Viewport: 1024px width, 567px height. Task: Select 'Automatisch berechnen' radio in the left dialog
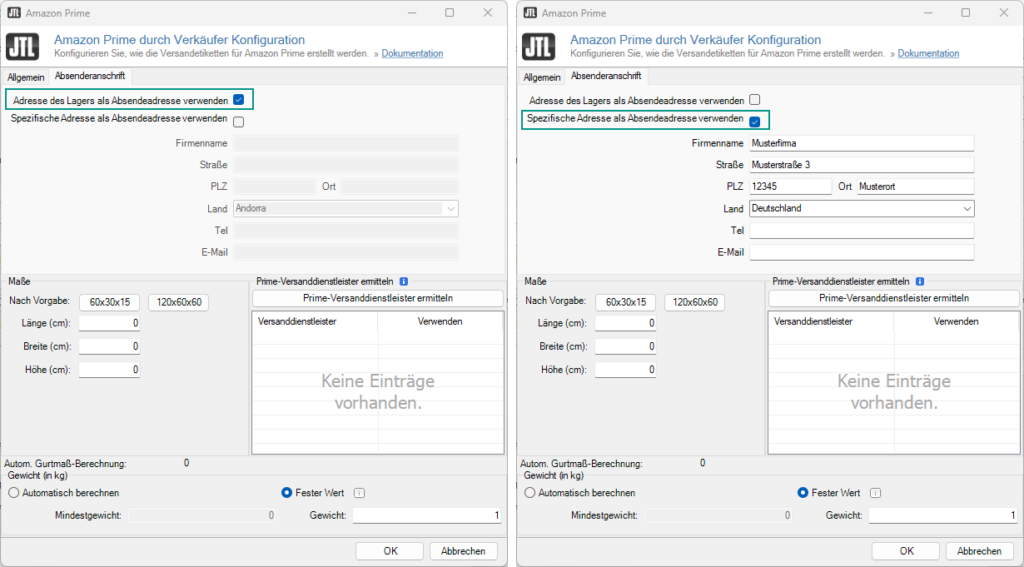pos(14,493)
